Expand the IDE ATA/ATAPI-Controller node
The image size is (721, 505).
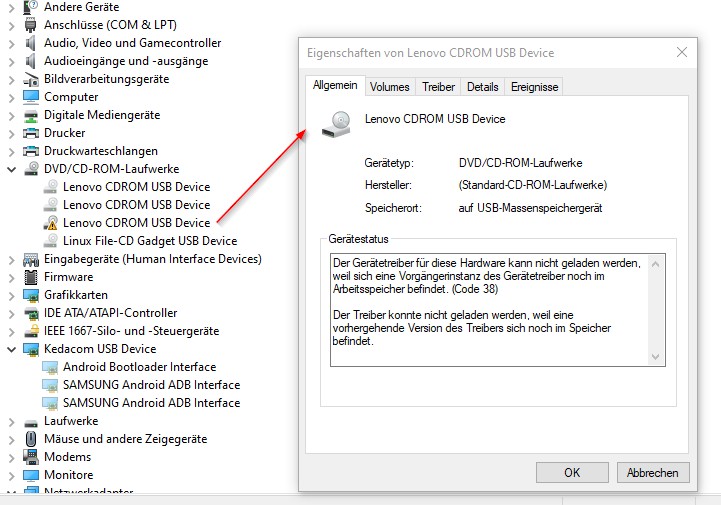[x=11, y=313]
